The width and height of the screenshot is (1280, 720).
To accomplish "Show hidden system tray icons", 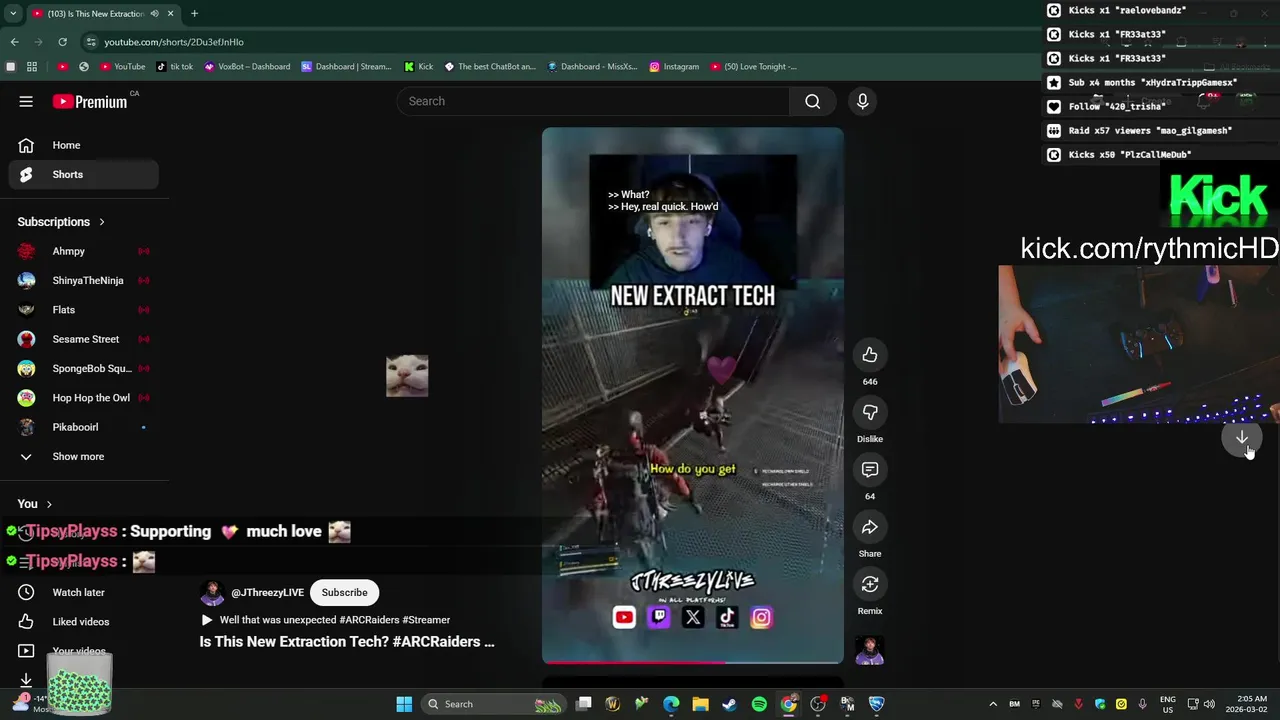I will coord(993,704).
